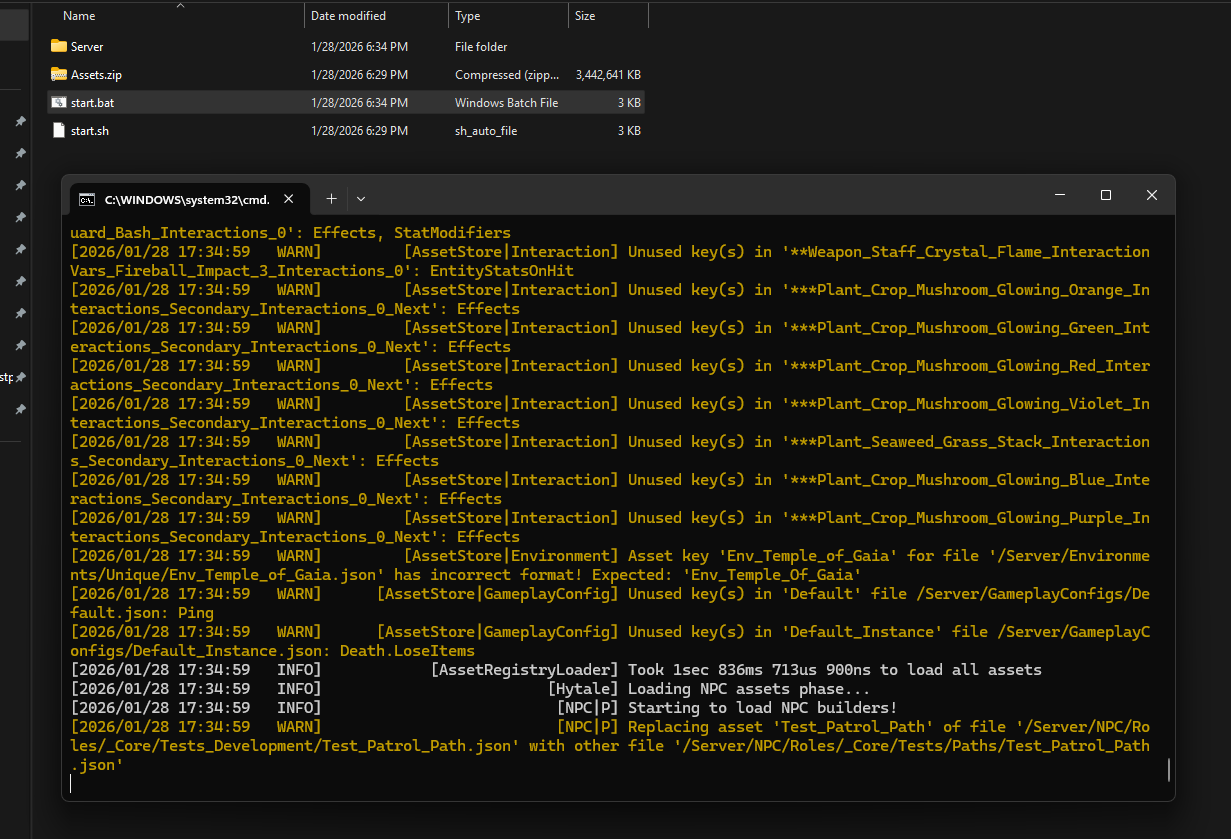Click the cmd icon on the terminal tab
Screen dimensions: 1231x839
coord(87,199)
